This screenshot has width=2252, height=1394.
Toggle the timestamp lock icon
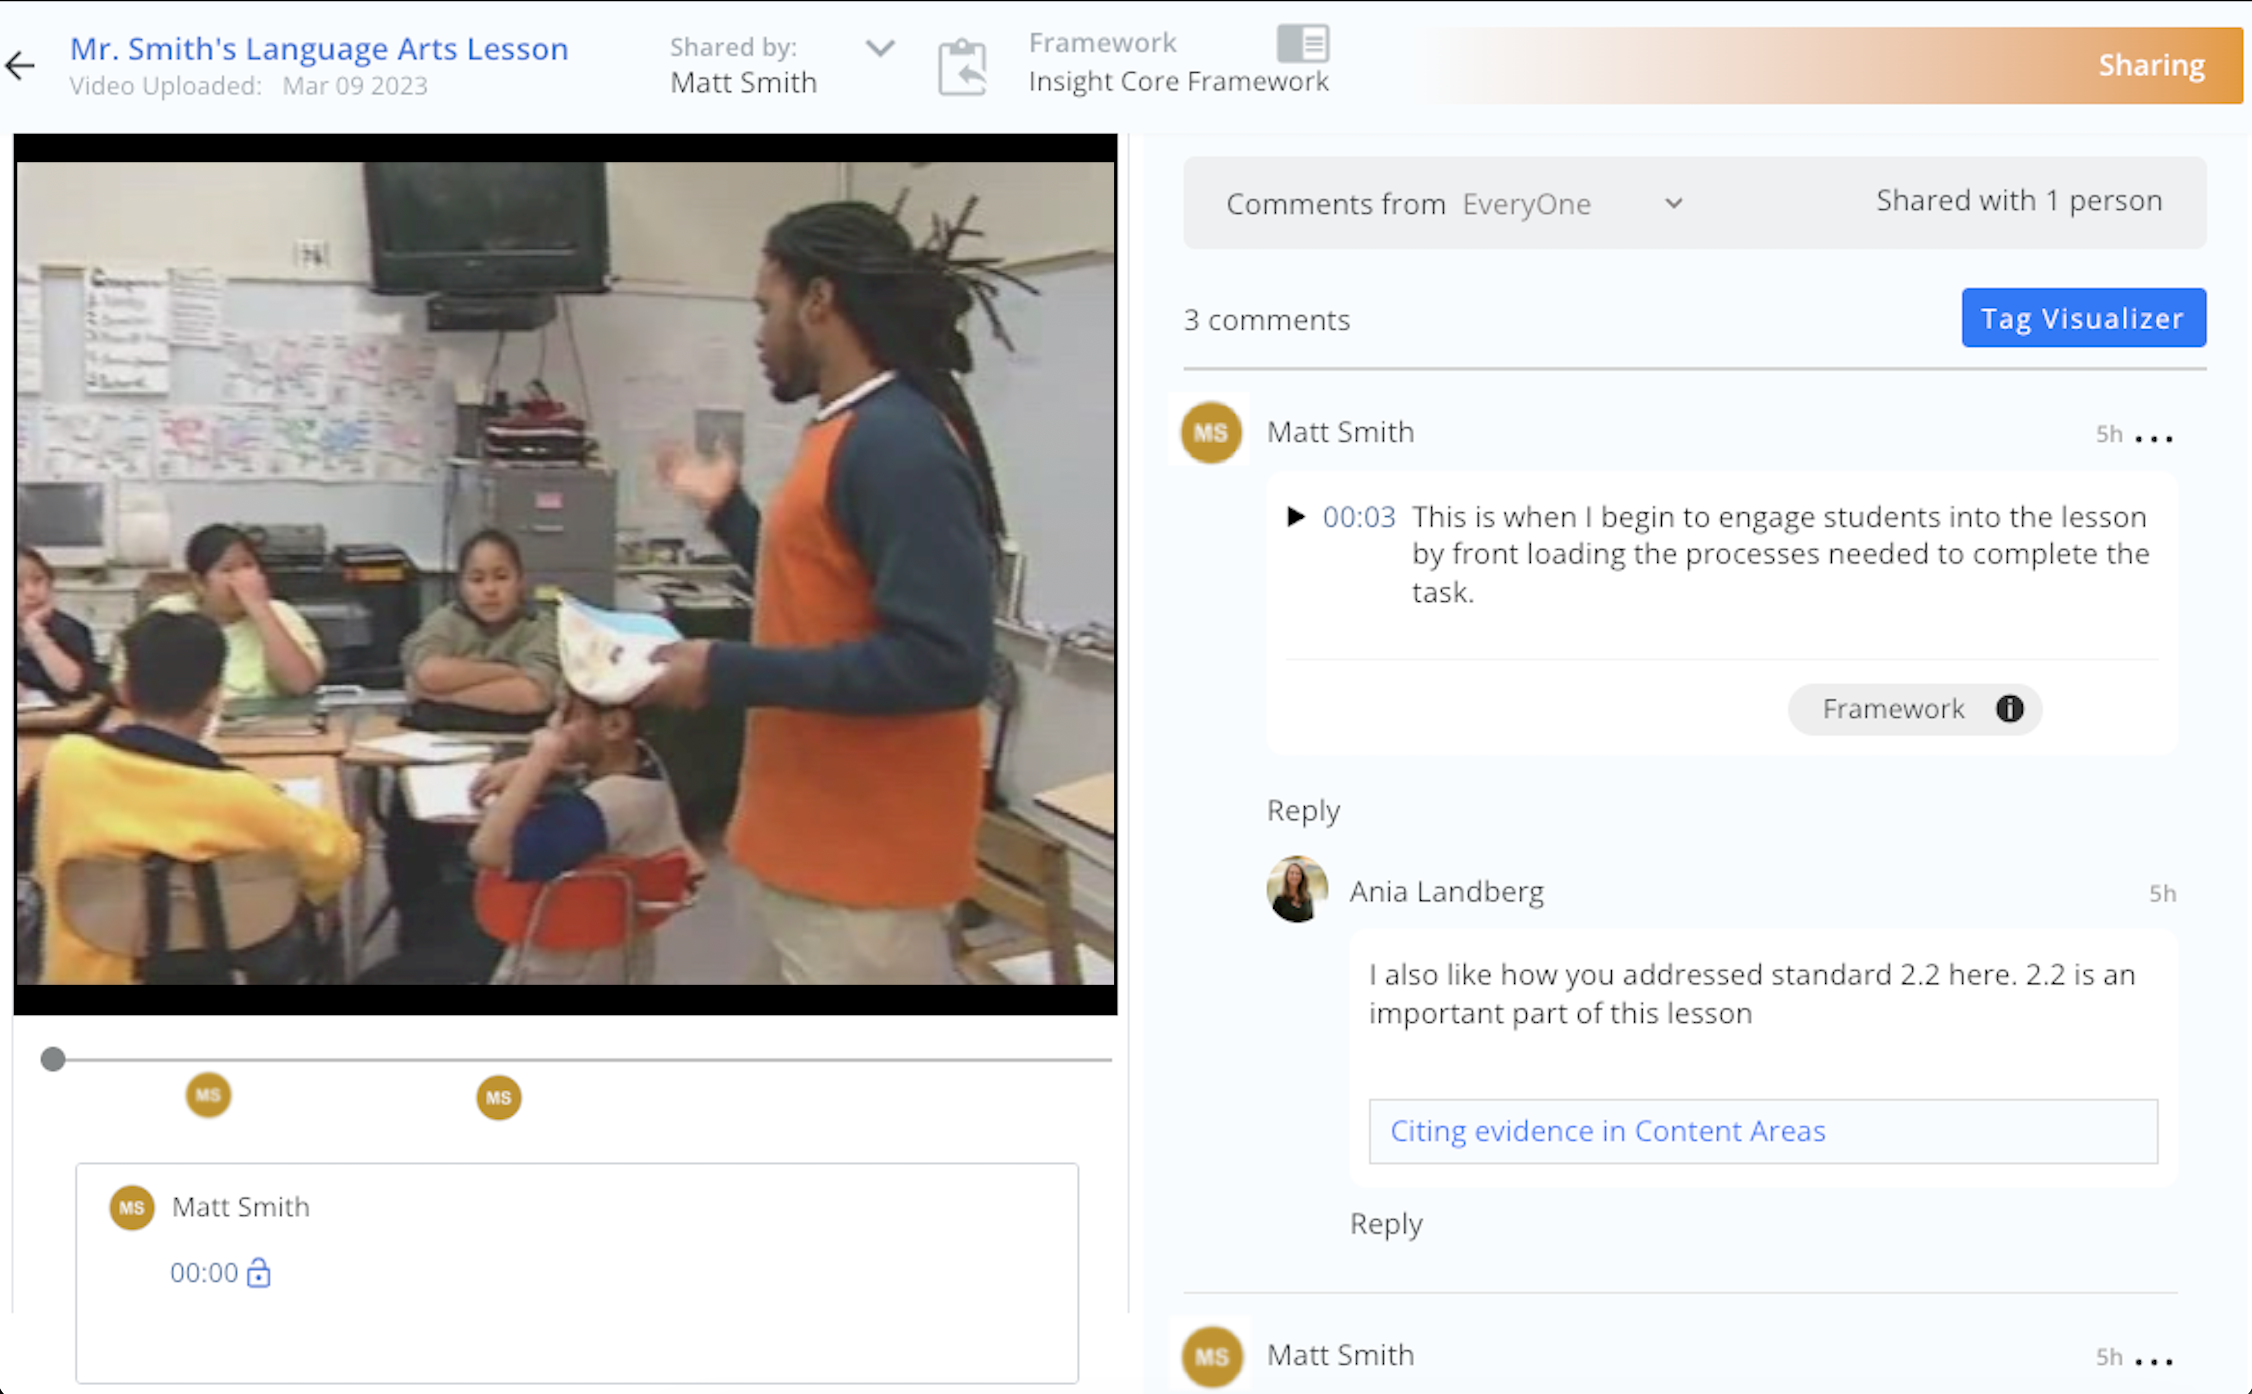coord(259,1273)
